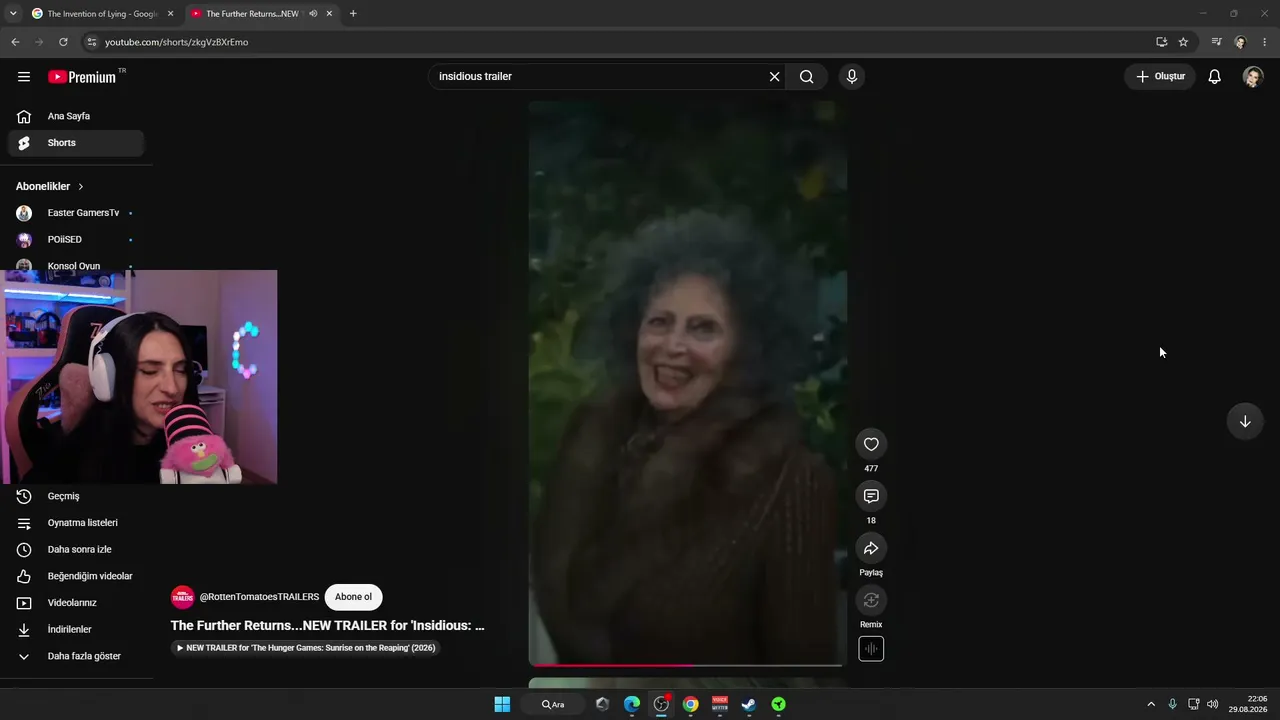Image resolution: width=1280 pixels, height=720 pixels.
Task: Open OBS Studio from taskbar
Action: pos(661,704)
